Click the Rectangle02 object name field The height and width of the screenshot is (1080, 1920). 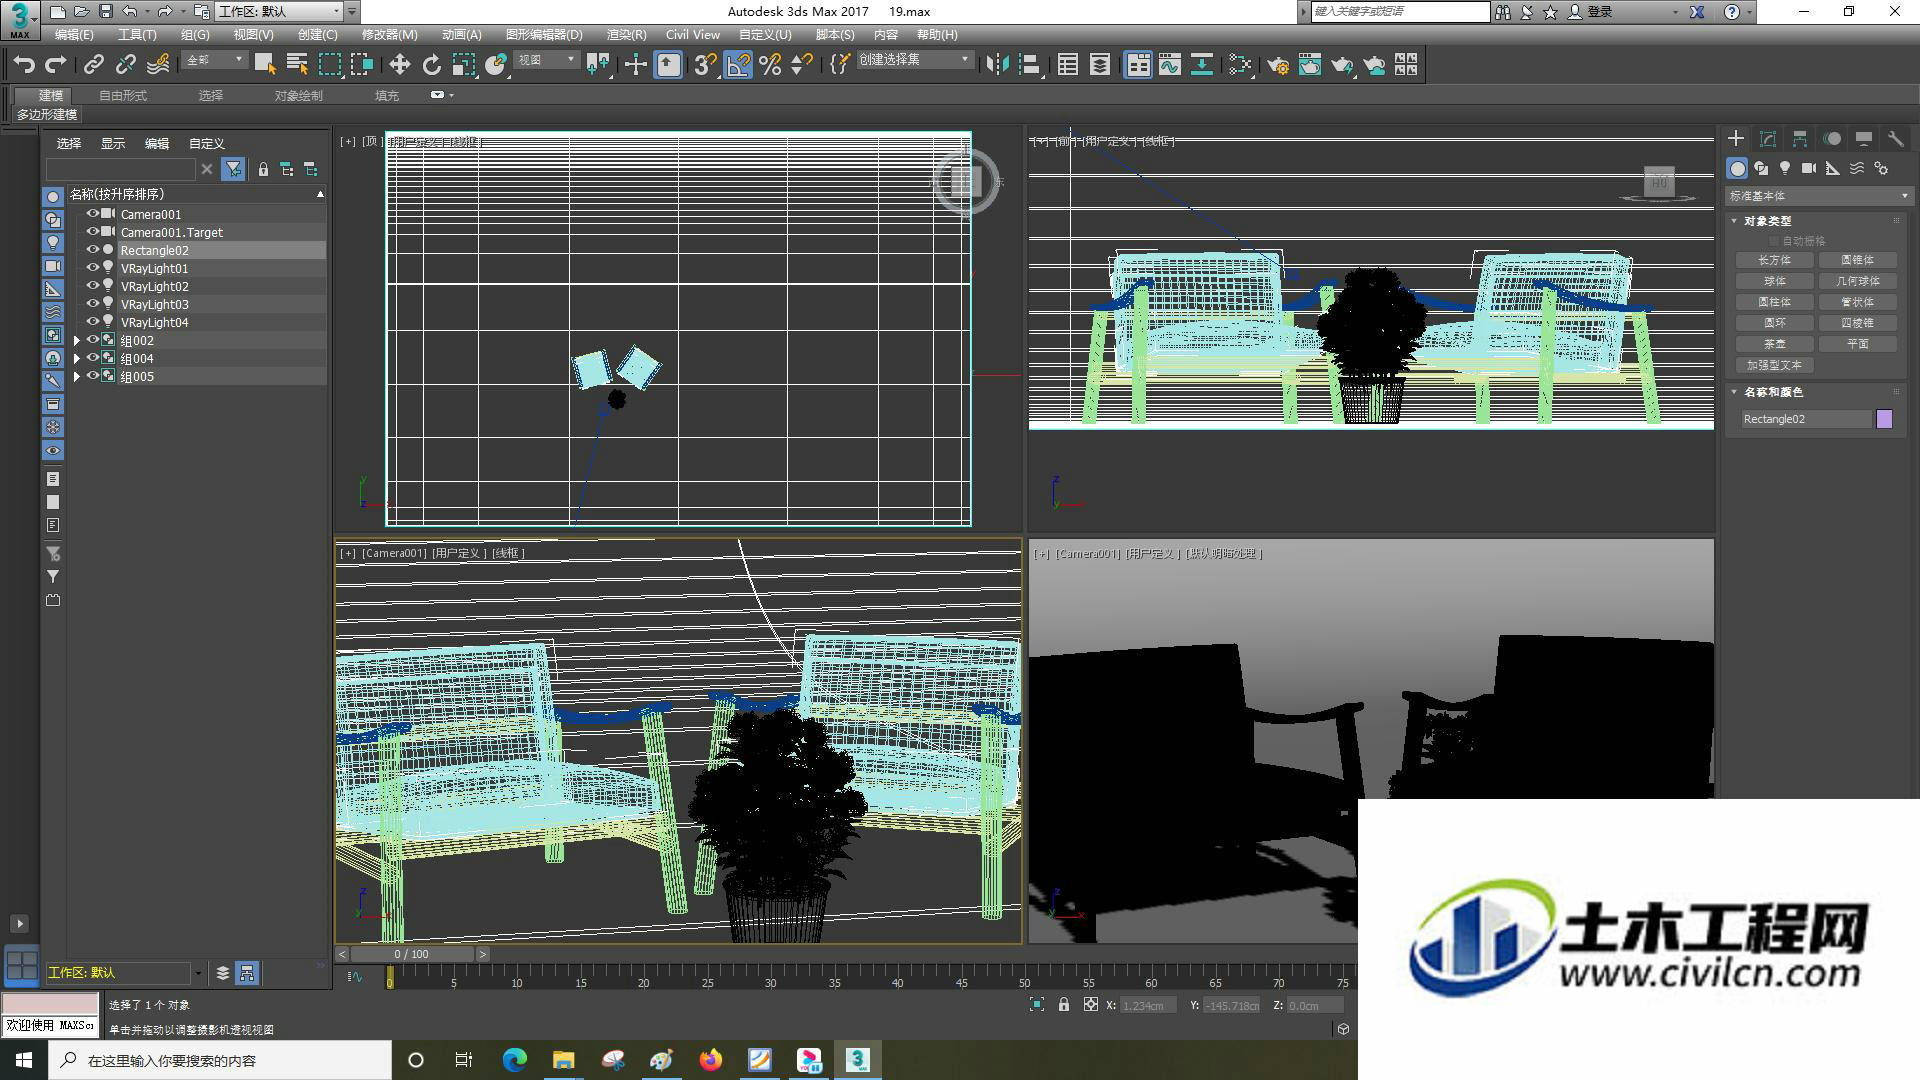pyautogui.click(x=1806, y=419)
